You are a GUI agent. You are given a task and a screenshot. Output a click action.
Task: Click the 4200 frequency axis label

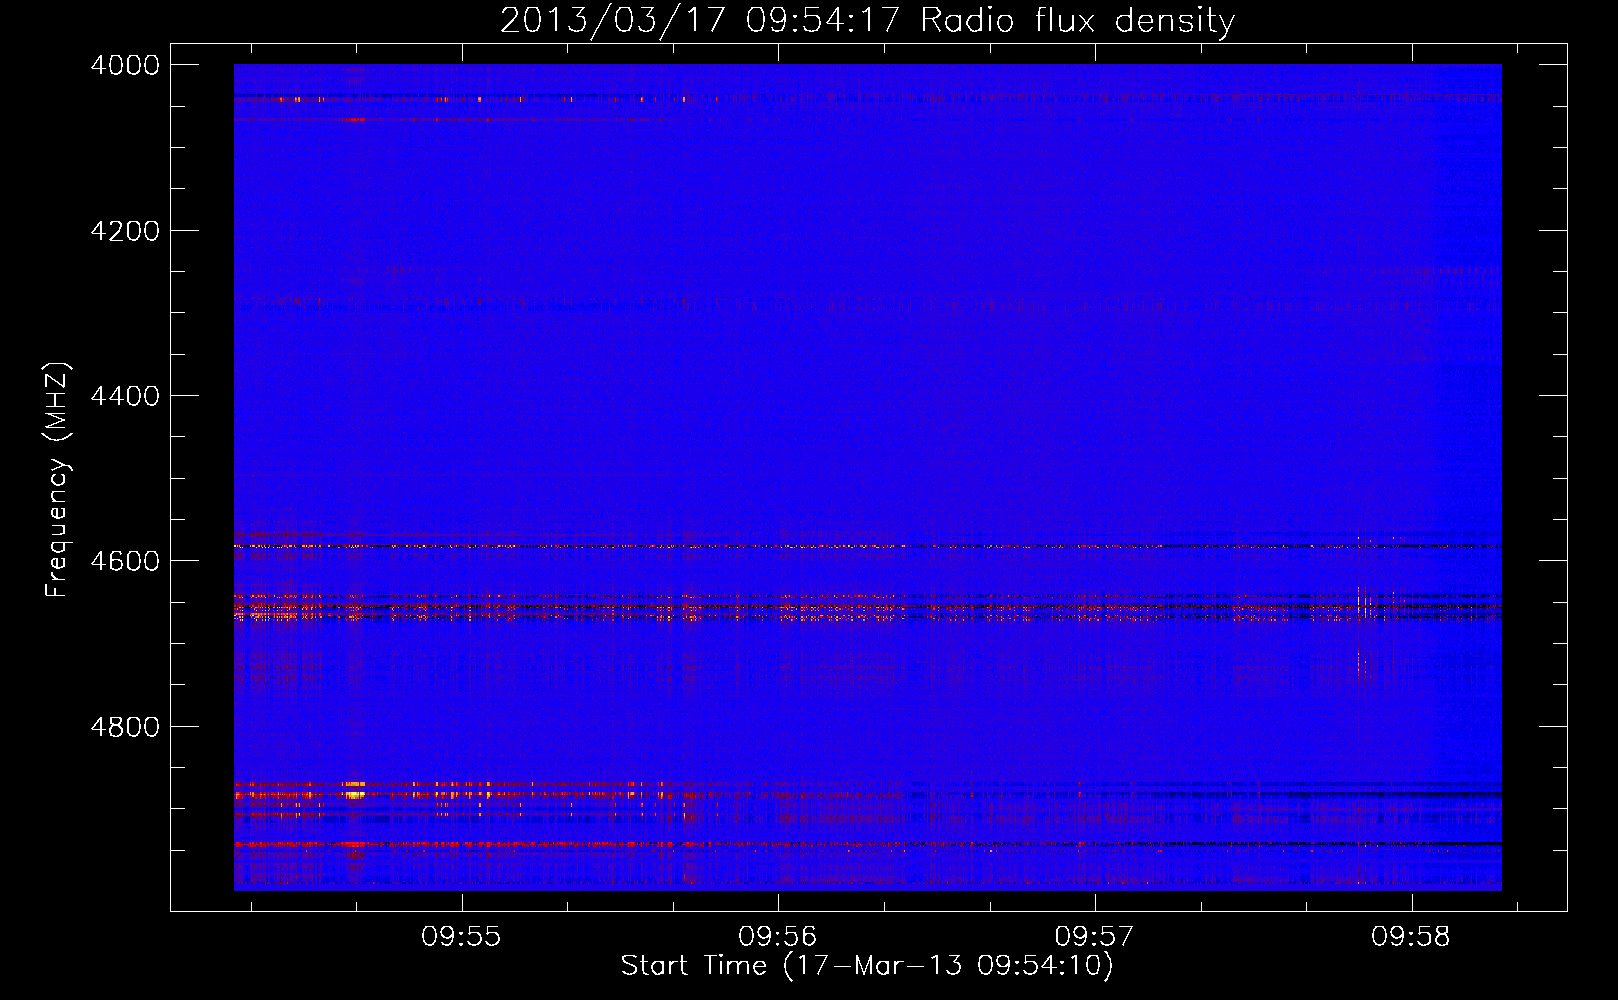tap(125, 231)
